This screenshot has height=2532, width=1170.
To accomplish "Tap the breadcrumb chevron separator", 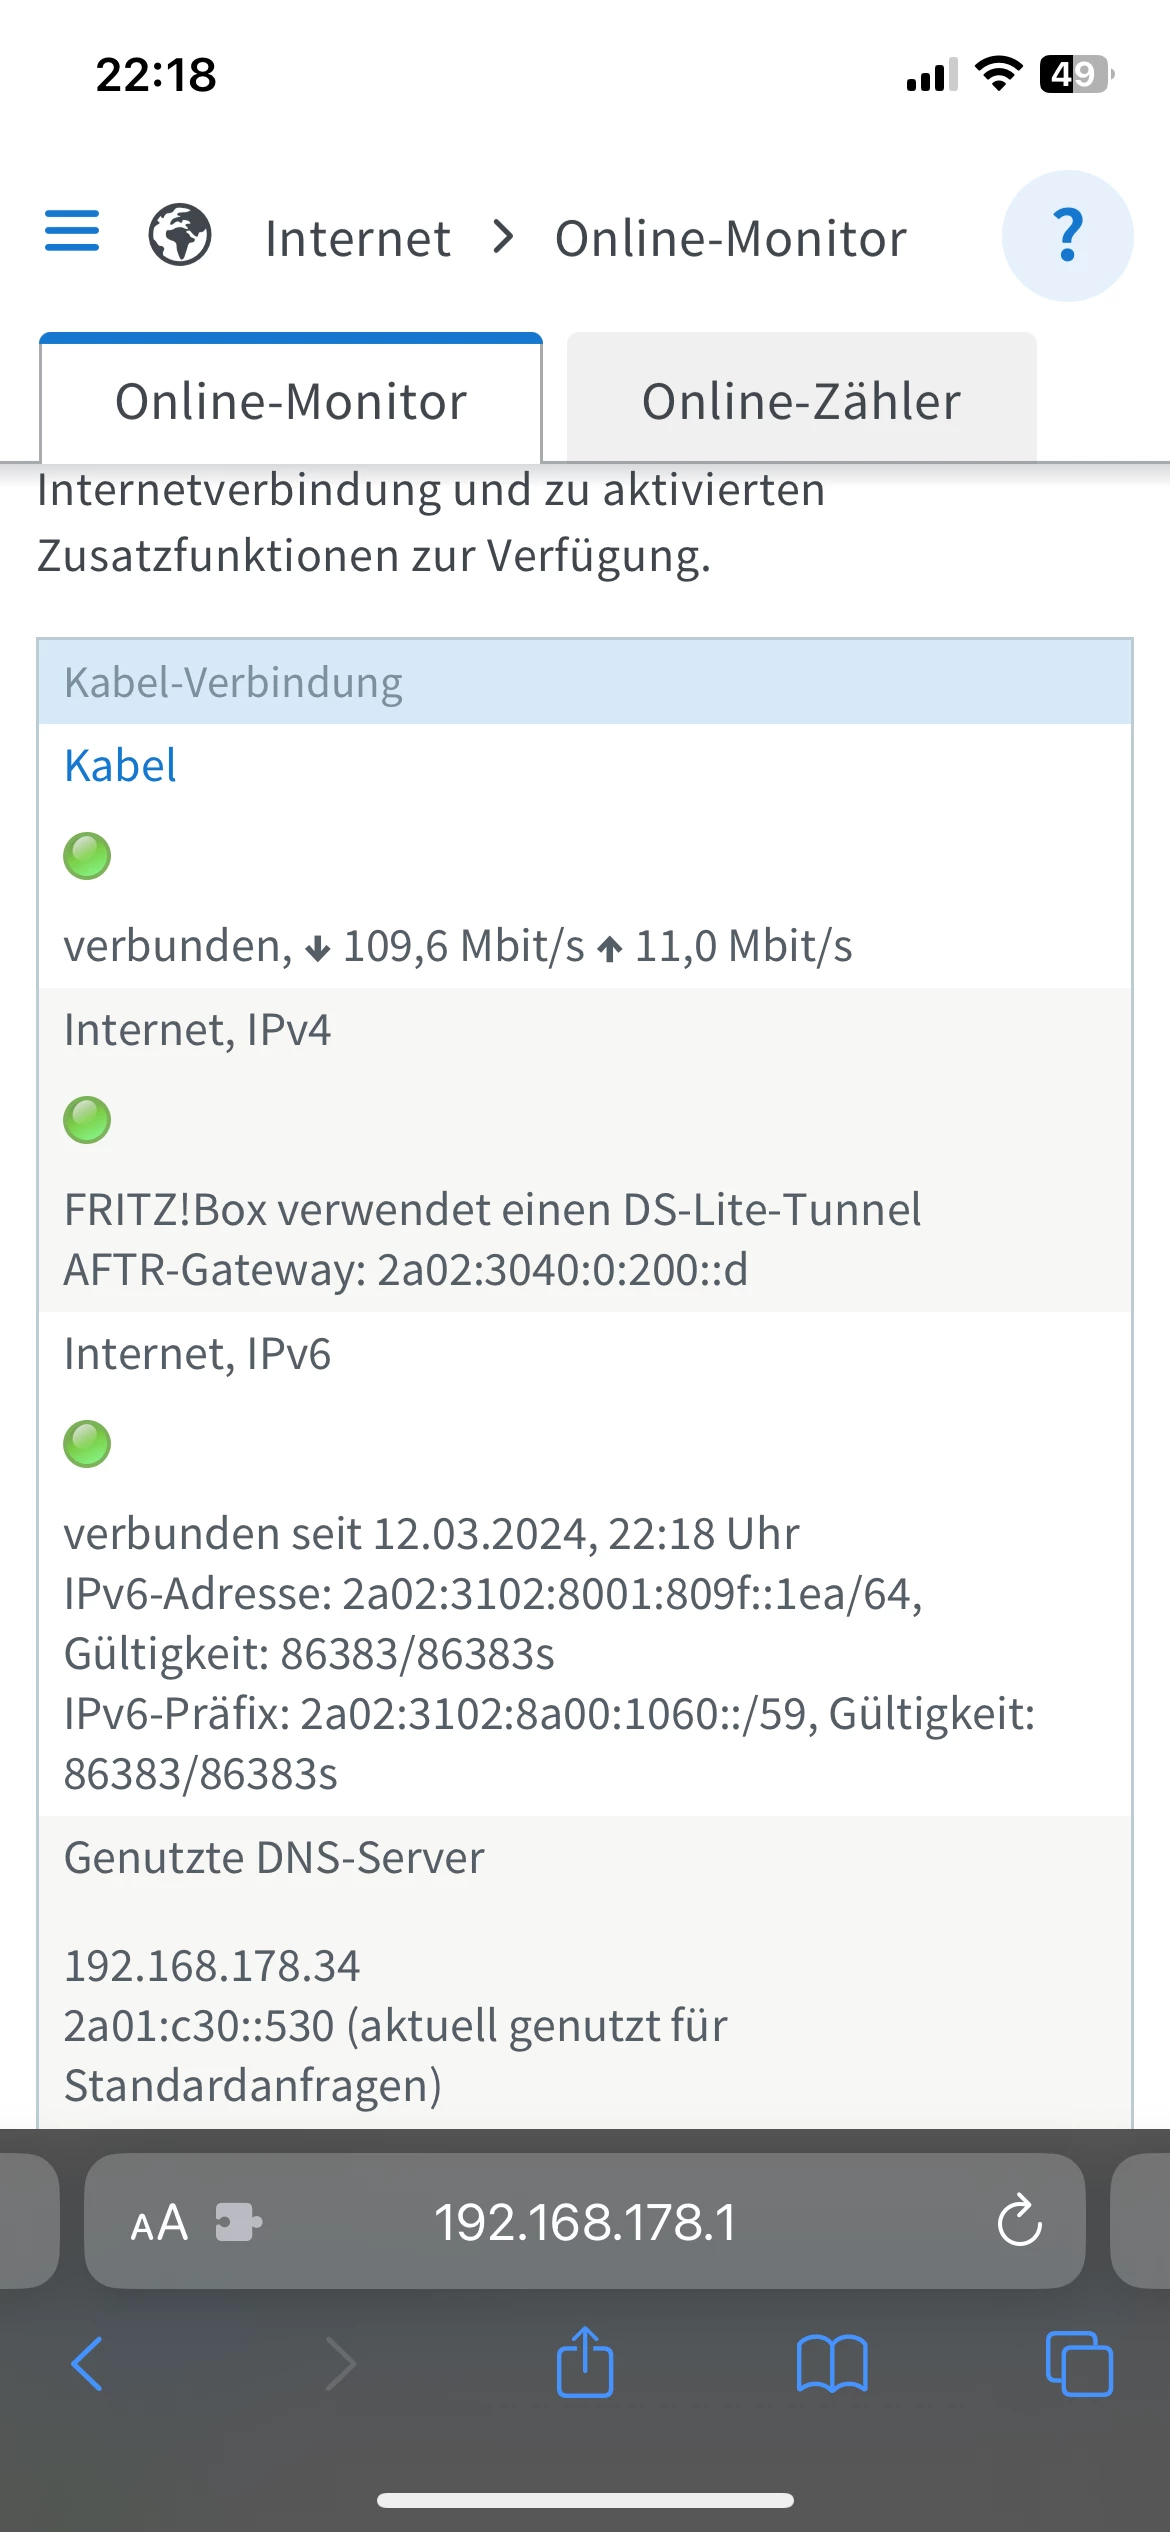I will click(x=504, y=238).
